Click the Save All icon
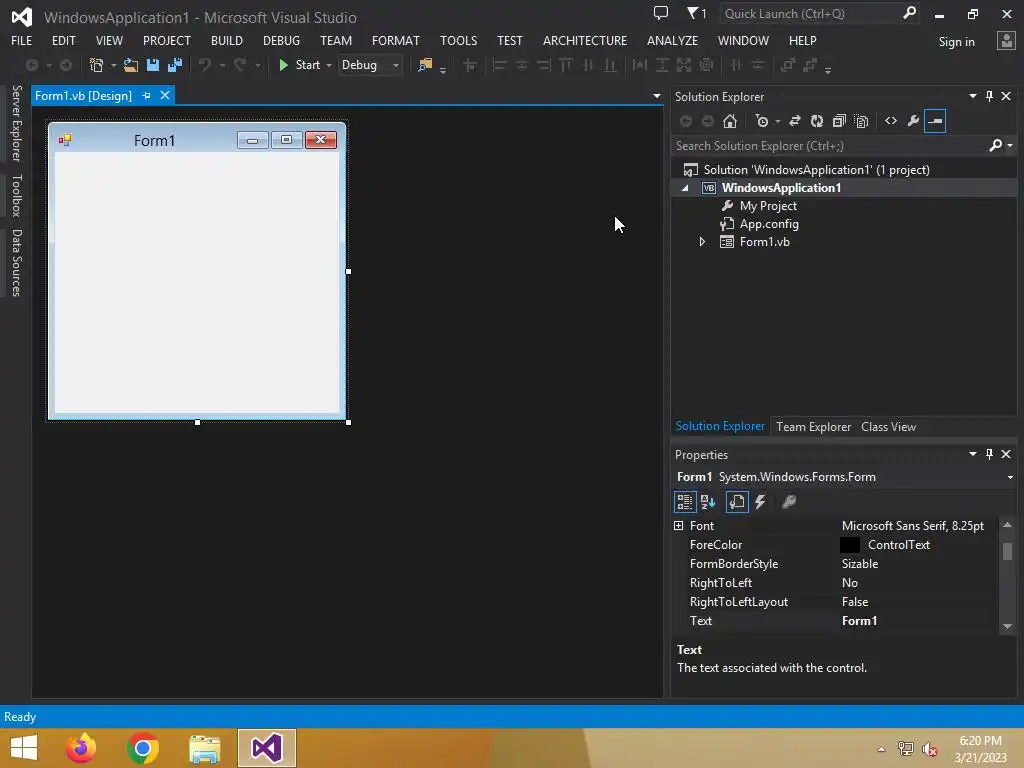Viewport: 1024px width, 768px height. point(175,65)
